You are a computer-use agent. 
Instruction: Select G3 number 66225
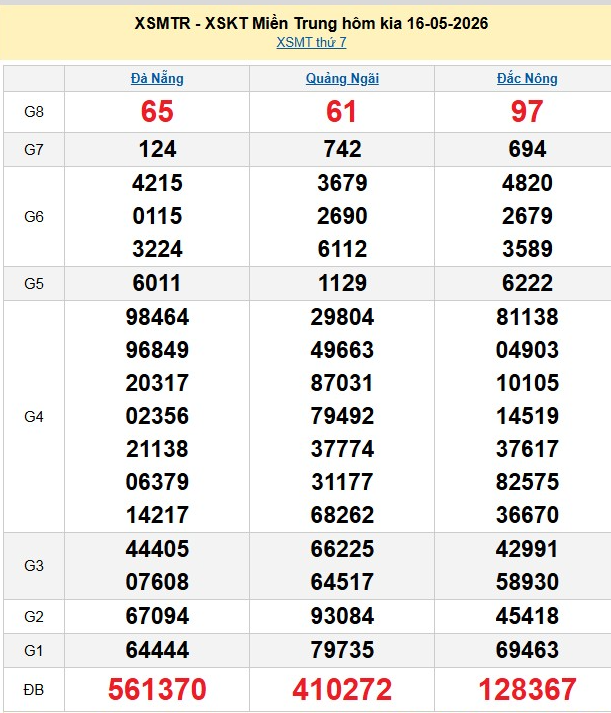(x=342, y=549)
